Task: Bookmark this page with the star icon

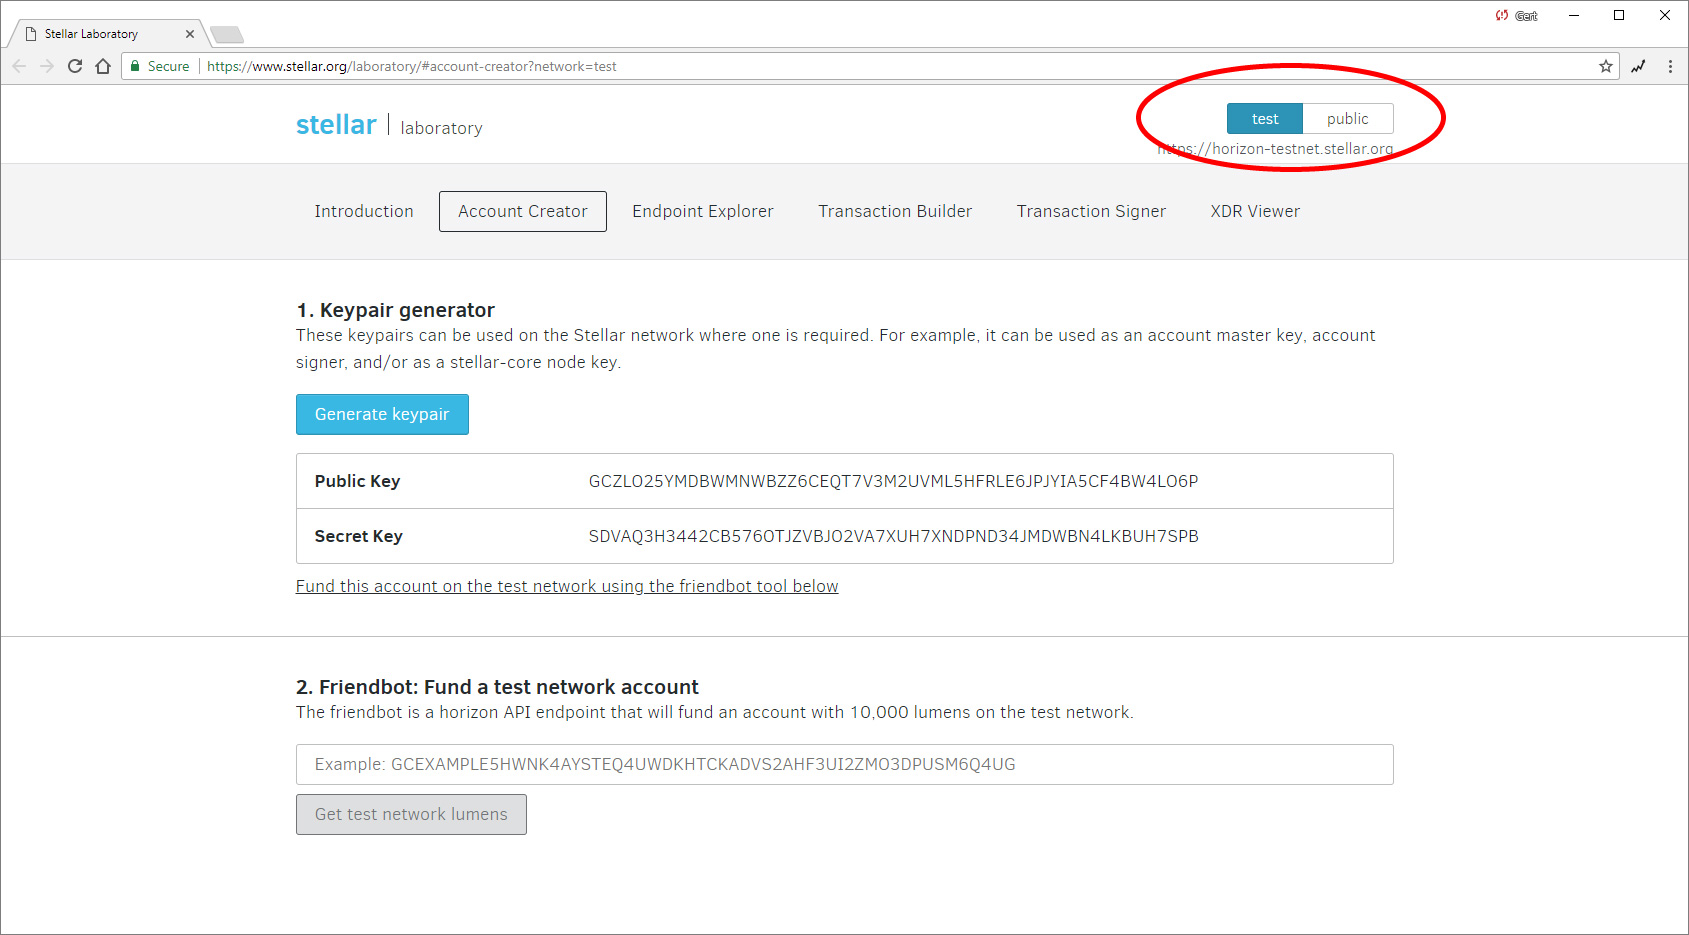Action: 1606,66
